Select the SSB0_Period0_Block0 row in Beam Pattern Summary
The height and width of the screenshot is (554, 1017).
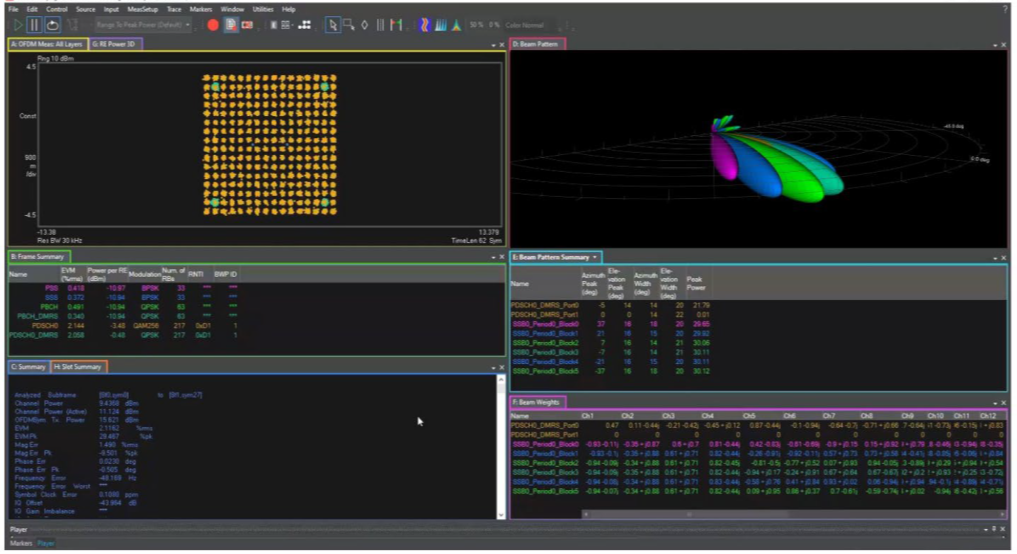546,324
